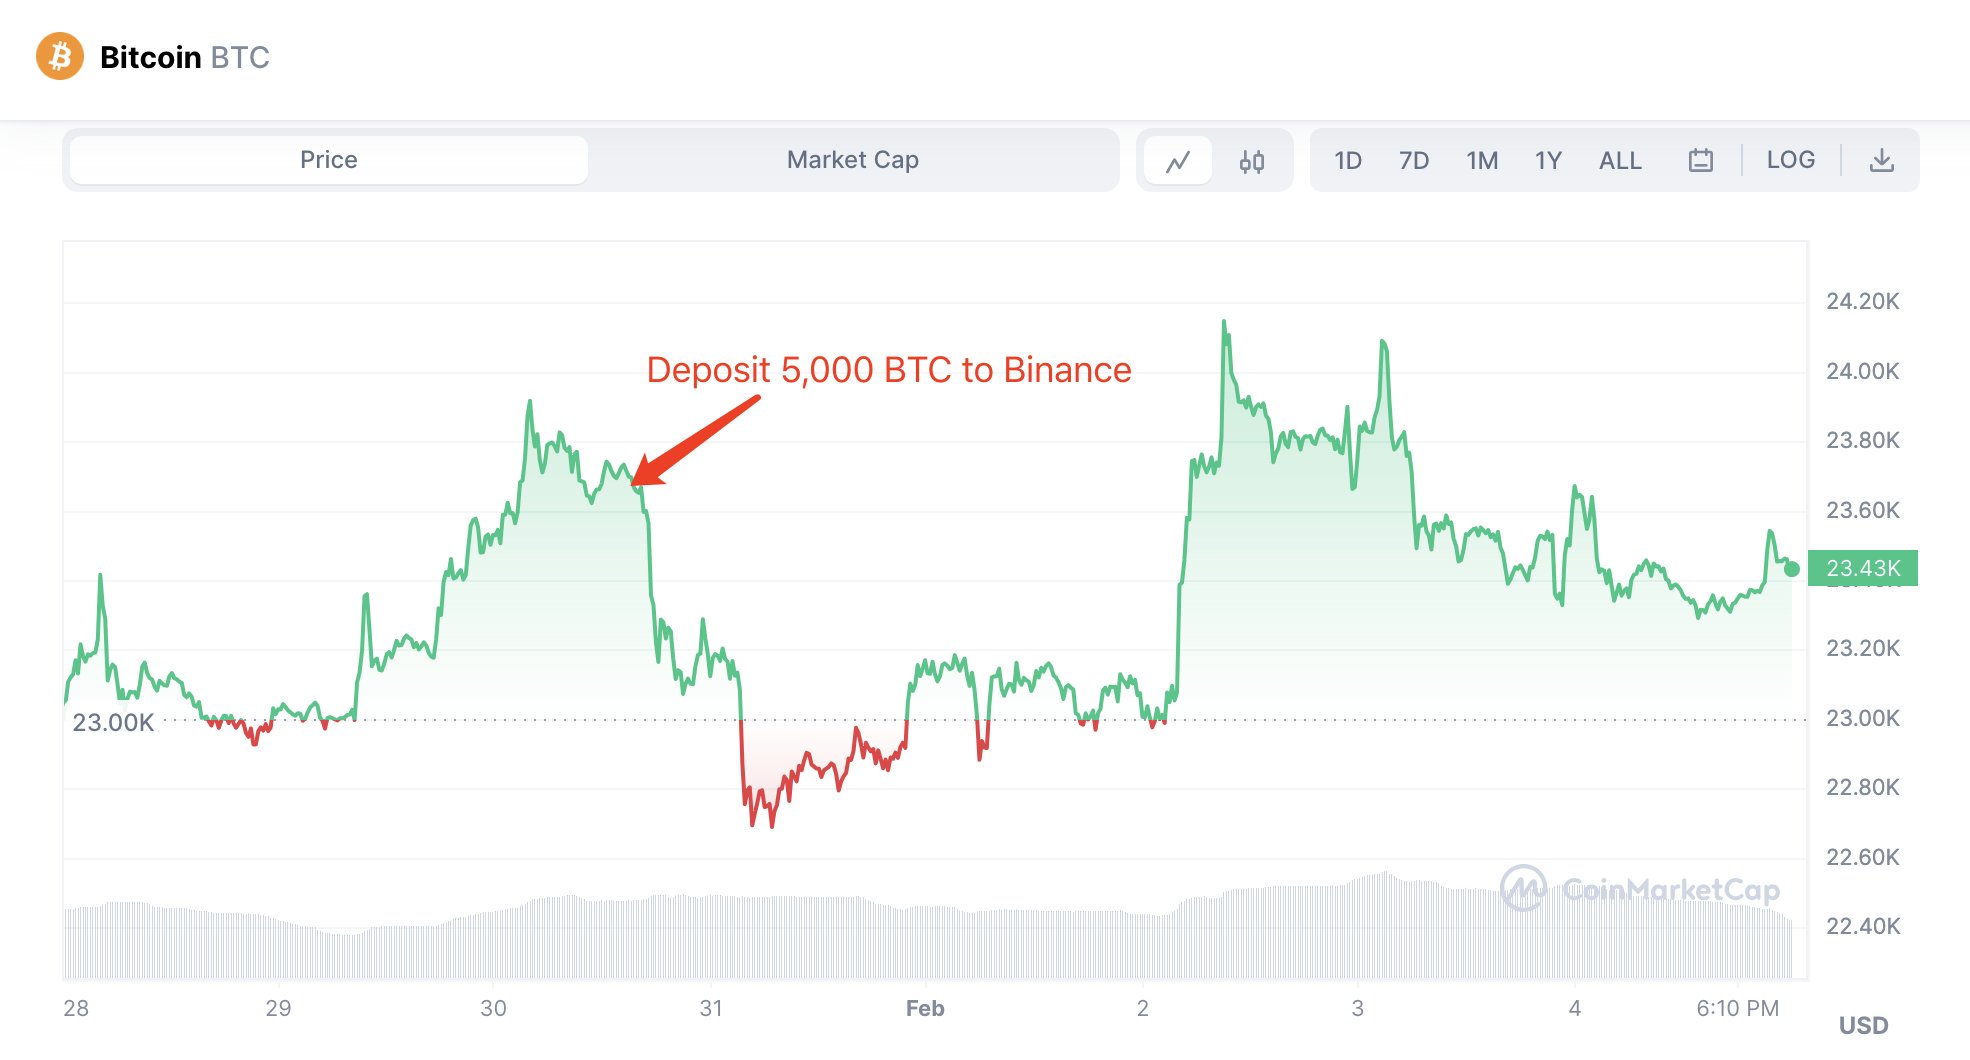Click the CoinMarketCap watermark logo
The image size is (1970, 1060).
tap(1640, 889)
